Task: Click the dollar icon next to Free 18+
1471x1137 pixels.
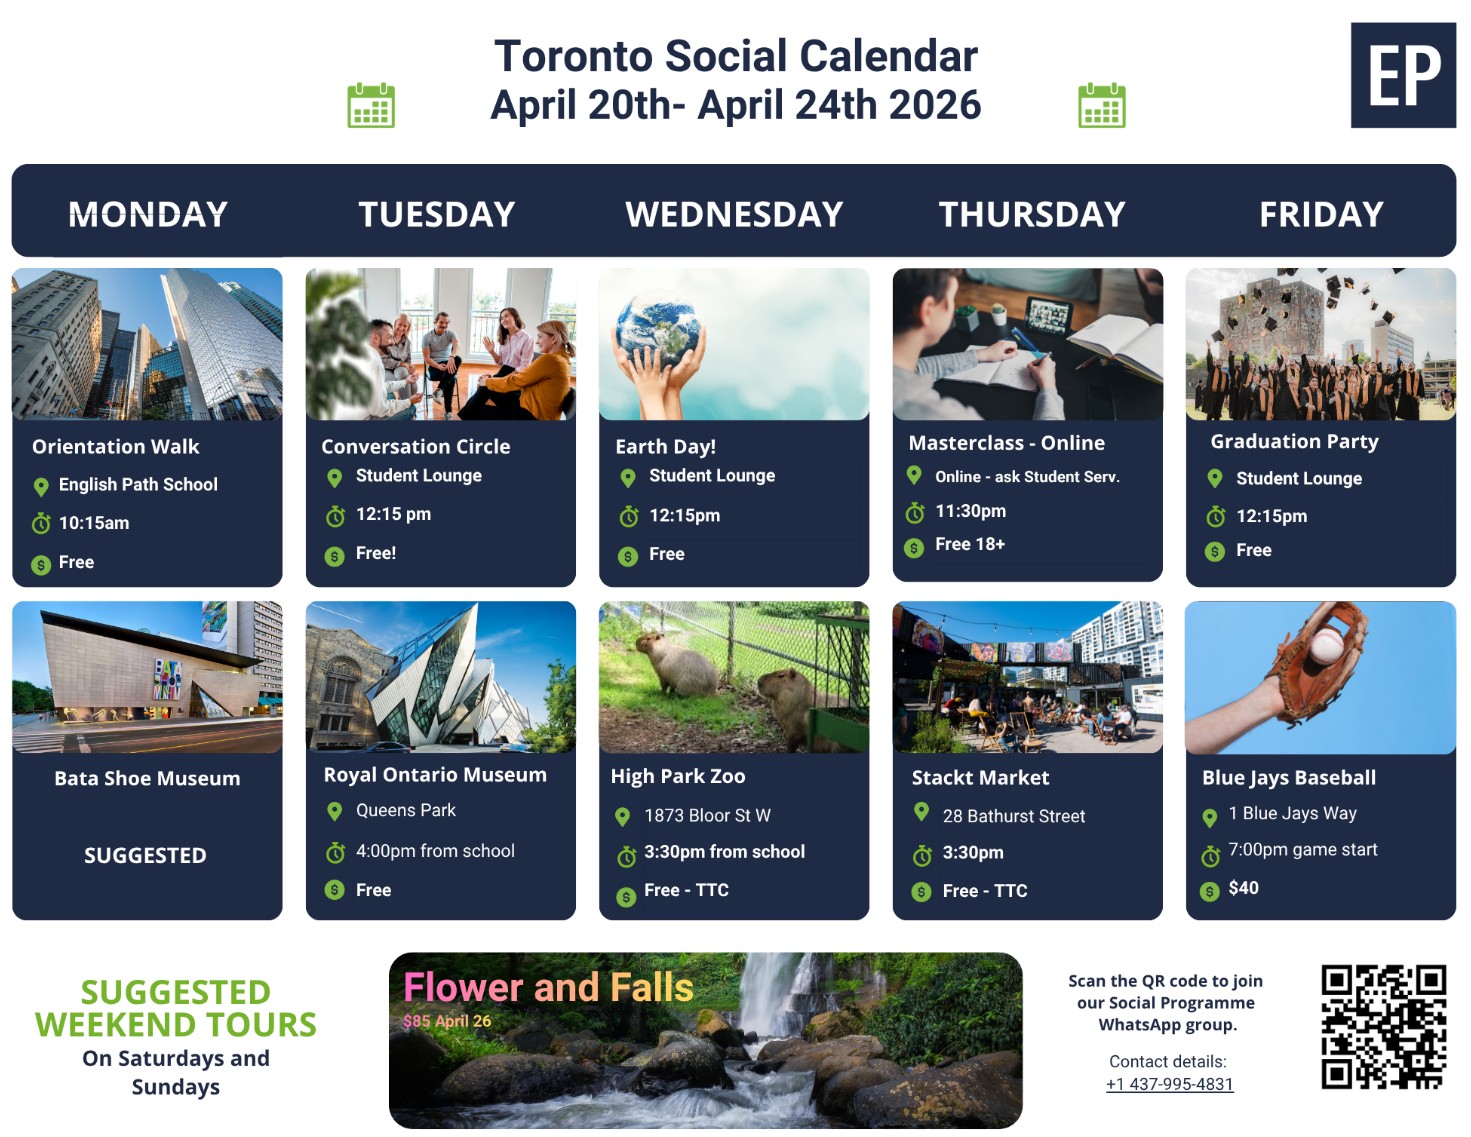Action: (x=913, y=547)
